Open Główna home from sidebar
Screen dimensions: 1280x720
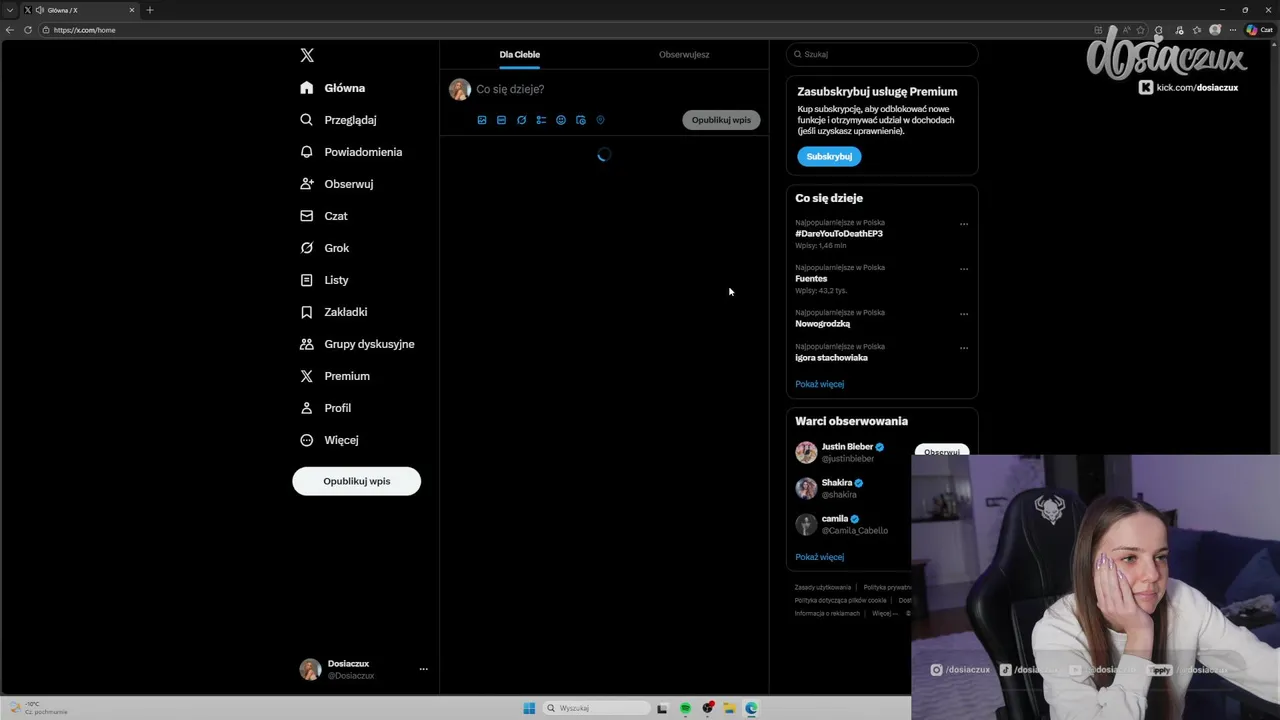[333, 88]
